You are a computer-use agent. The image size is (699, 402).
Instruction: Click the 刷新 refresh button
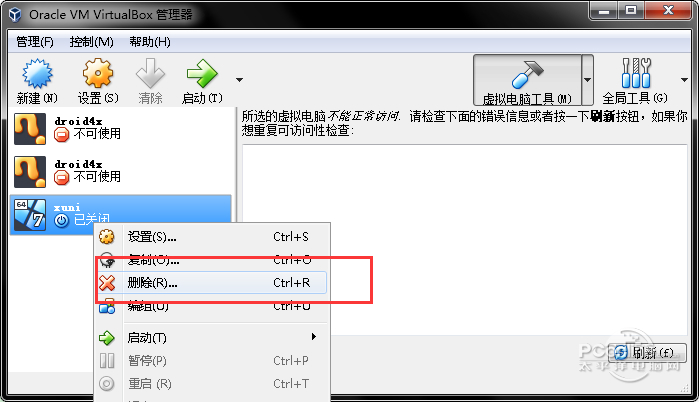(x=647, y=353)
